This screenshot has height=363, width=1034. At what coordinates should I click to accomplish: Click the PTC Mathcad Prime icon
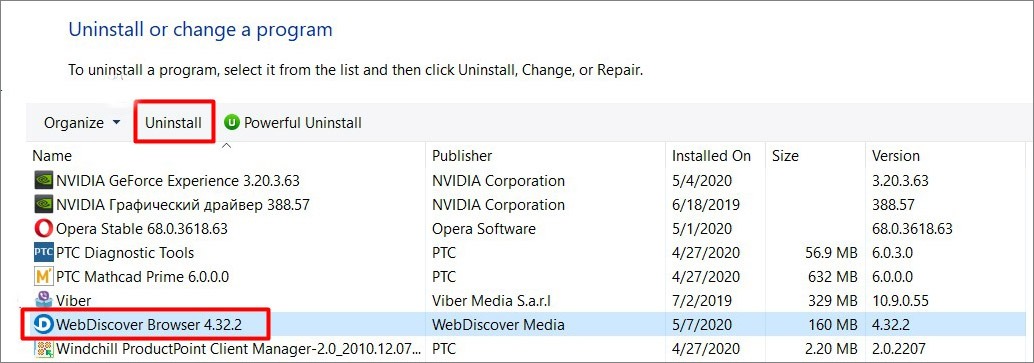44,277
